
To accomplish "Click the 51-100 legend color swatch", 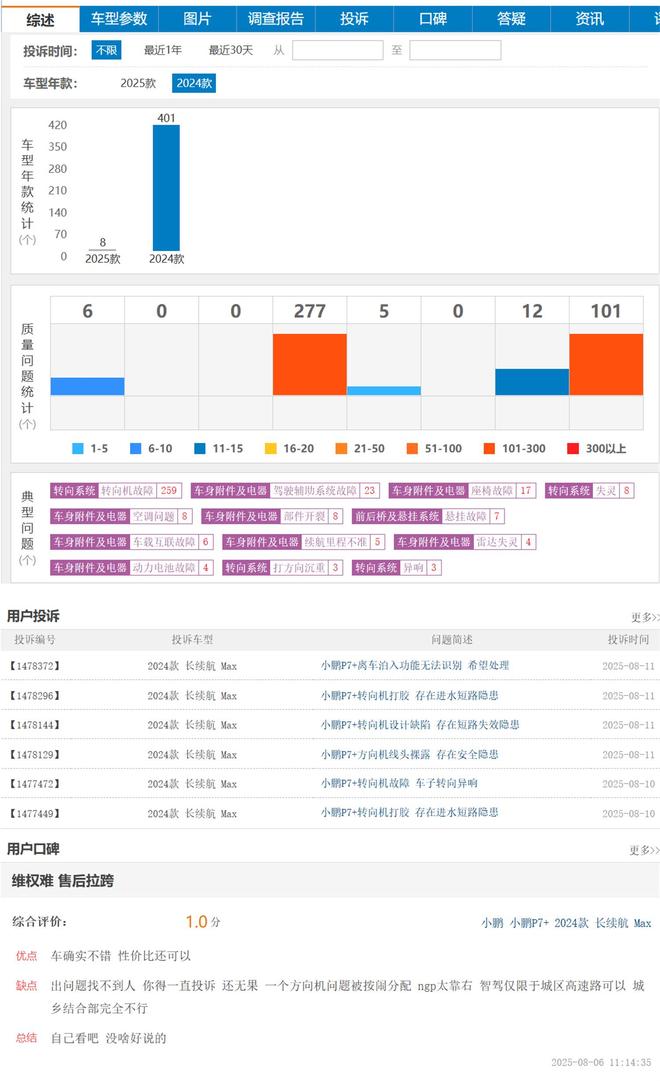I will point(412,449).
